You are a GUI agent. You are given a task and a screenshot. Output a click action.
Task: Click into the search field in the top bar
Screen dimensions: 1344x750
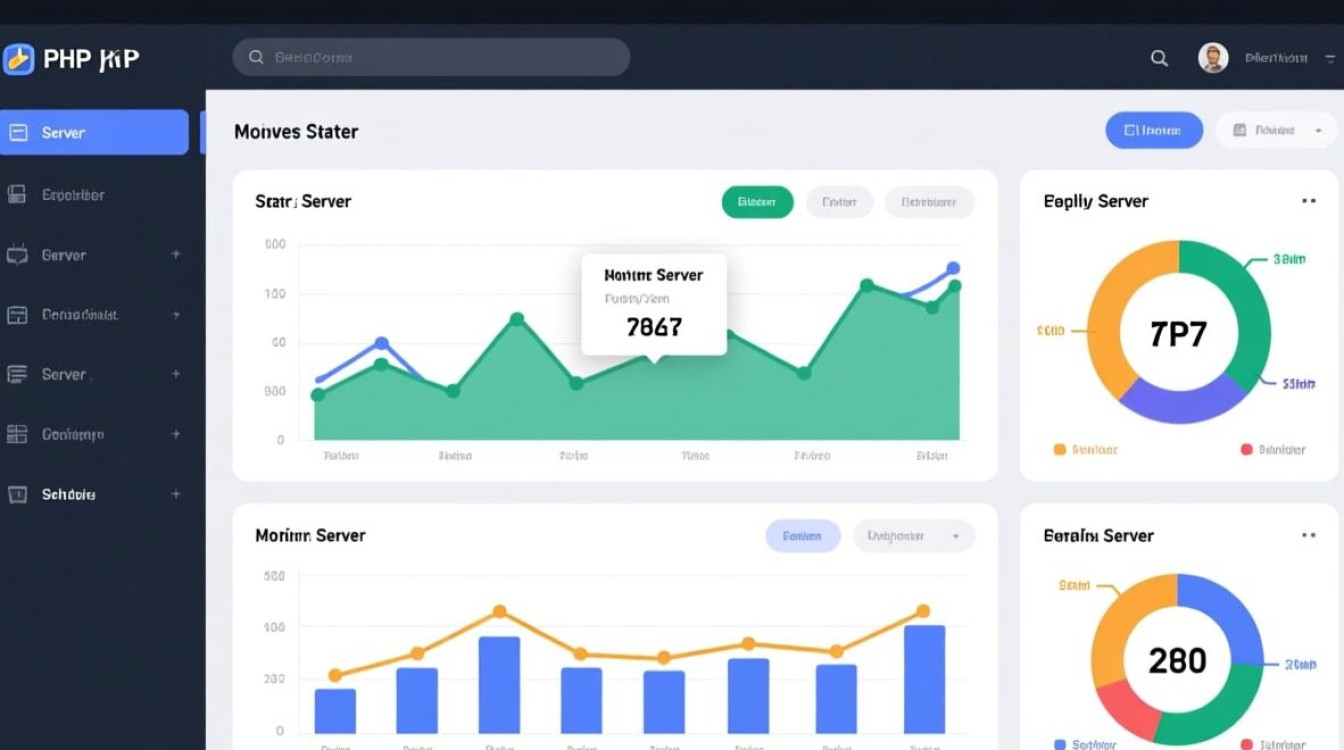(x=431, y=58)
